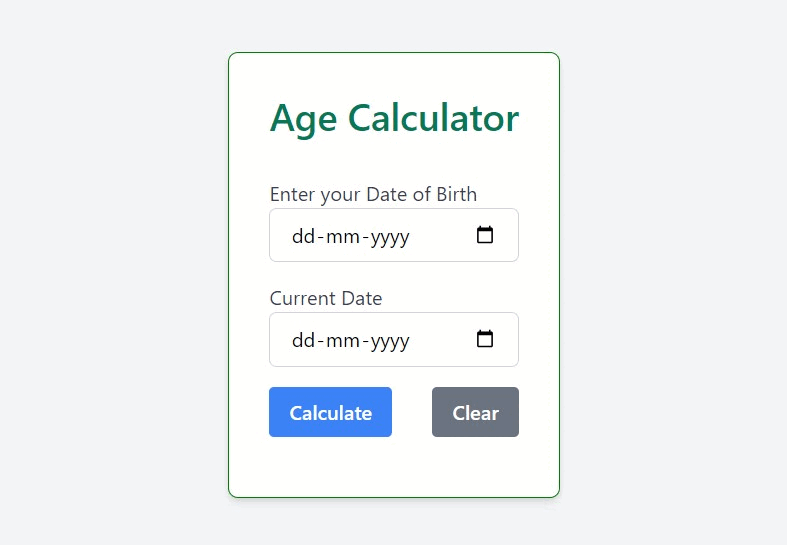Click the gray page background outside the card
This screenshot has height=545, width=787.
110,270
